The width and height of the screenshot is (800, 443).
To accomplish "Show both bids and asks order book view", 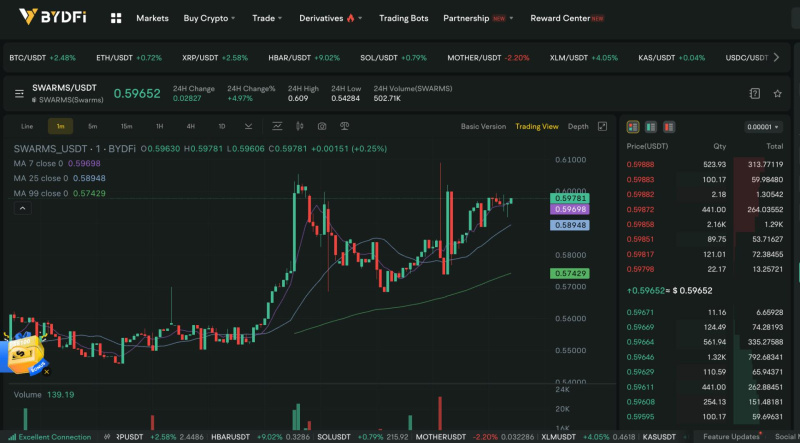I will click(632, 127).
